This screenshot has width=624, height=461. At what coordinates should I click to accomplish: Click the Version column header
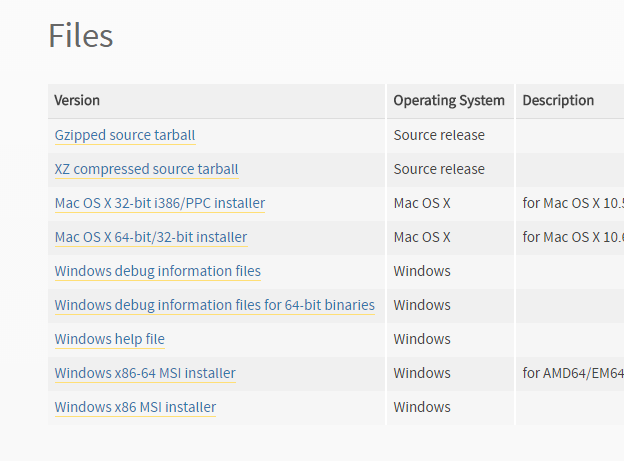77,101
